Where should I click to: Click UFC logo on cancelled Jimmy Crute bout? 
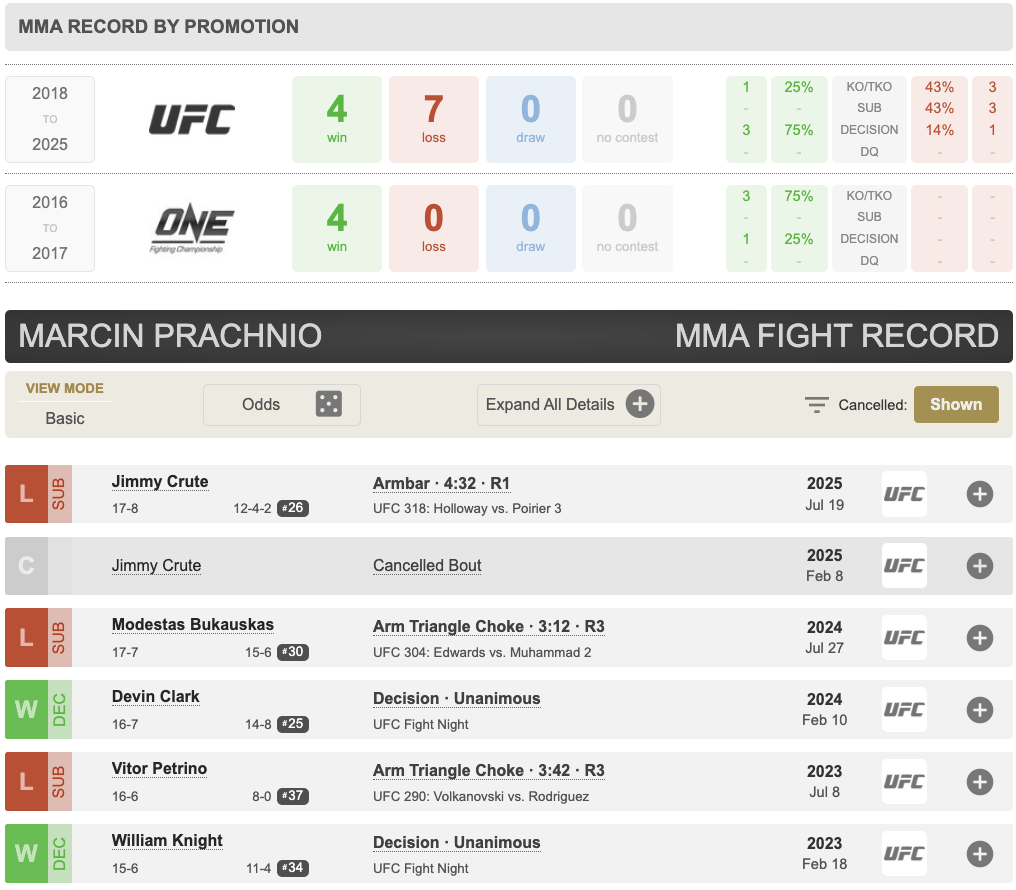[x=904, y=566]
